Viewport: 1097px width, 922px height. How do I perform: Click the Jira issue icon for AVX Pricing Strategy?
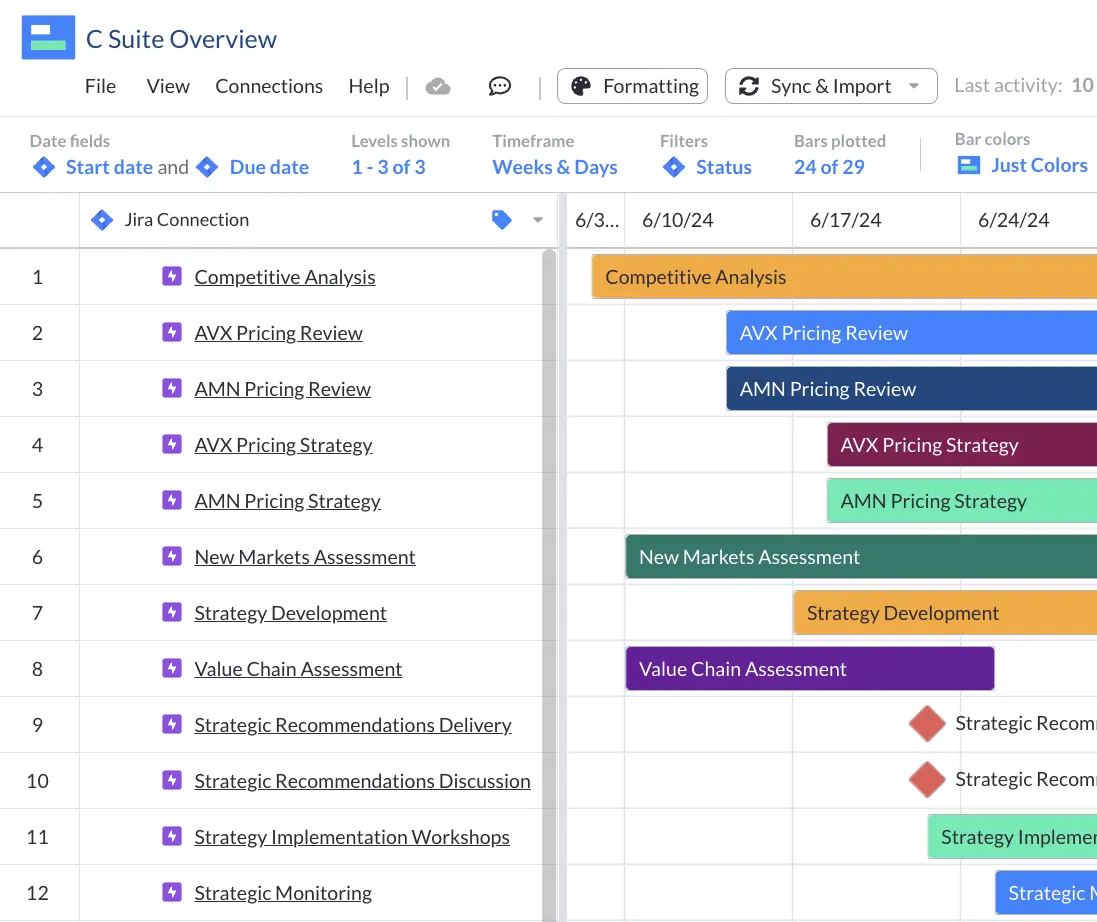pyautogui.click(x=172, y=444)
